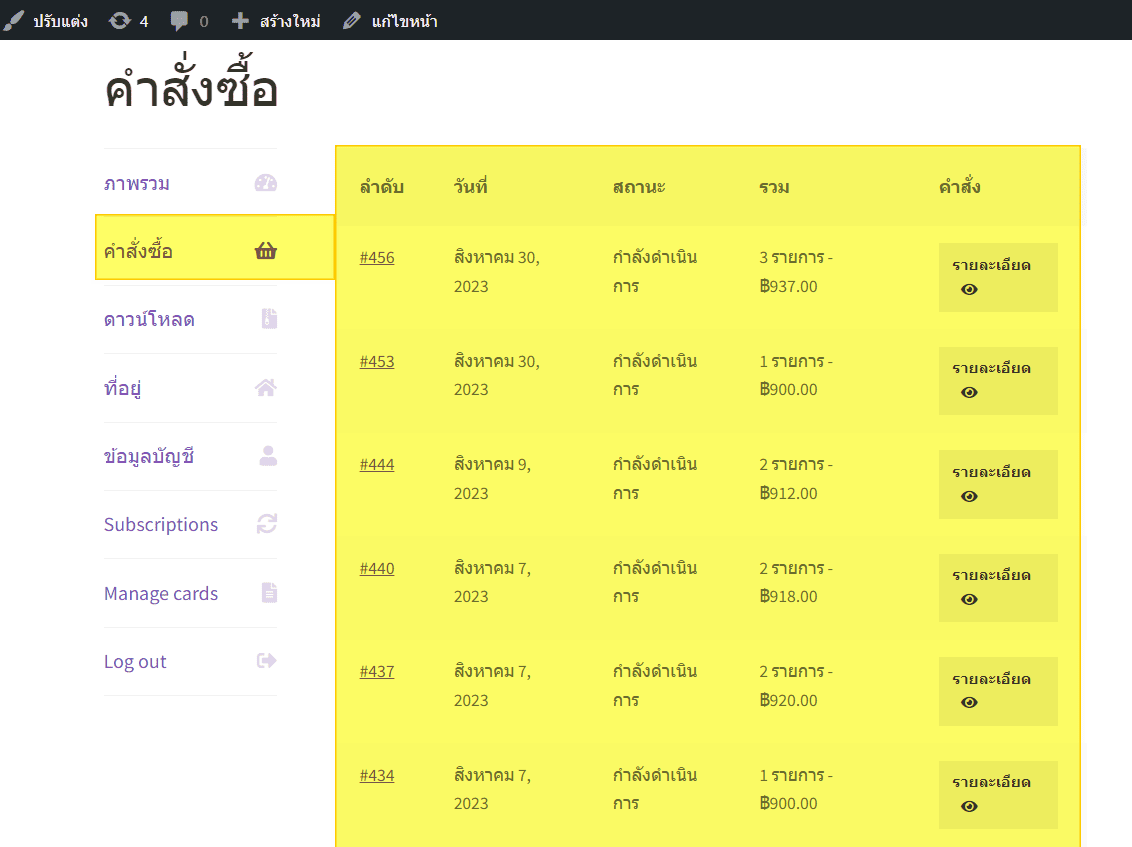Click the home icon beside ที่อยู่

(x=265, y=387)
